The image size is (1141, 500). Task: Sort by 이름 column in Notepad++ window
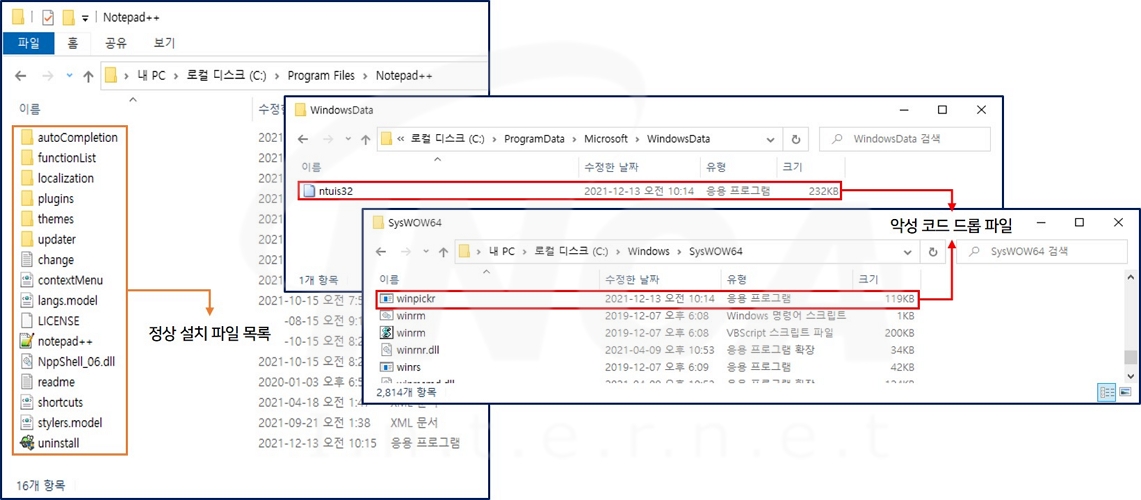click(30, 110)
